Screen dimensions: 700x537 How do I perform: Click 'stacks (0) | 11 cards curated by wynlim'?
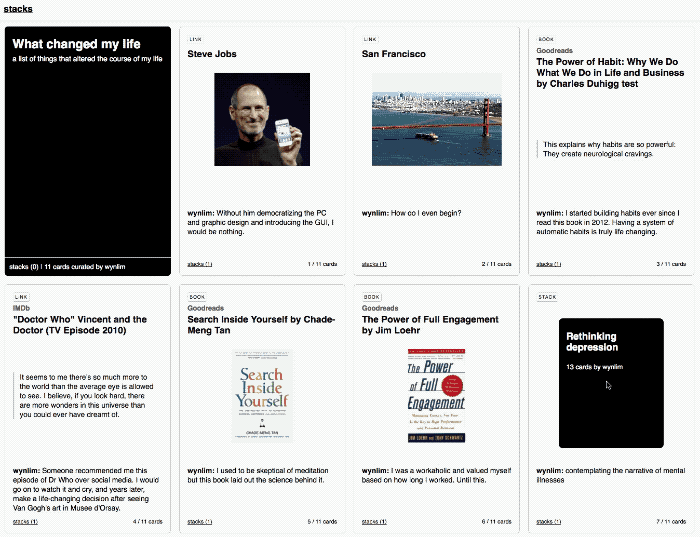(x=67, y=267)
